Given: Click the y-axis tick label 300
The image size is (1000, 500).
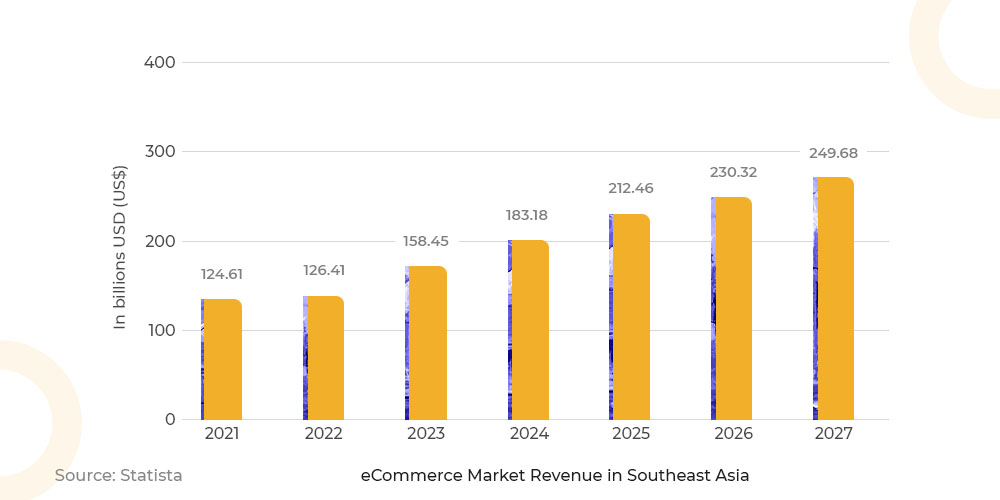Looking at the screenshot, I should click(159, 152).
